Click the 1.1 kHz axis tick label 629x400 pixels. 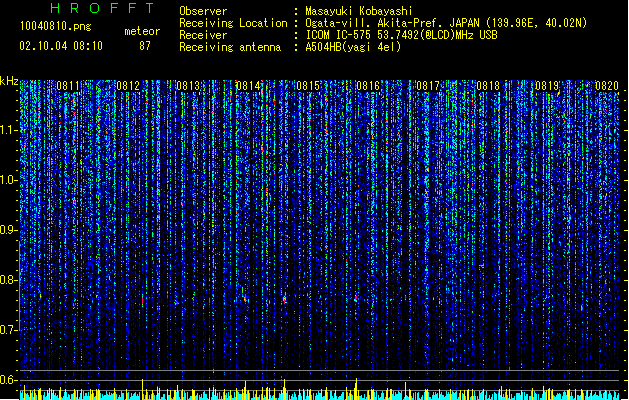point(8,130)
